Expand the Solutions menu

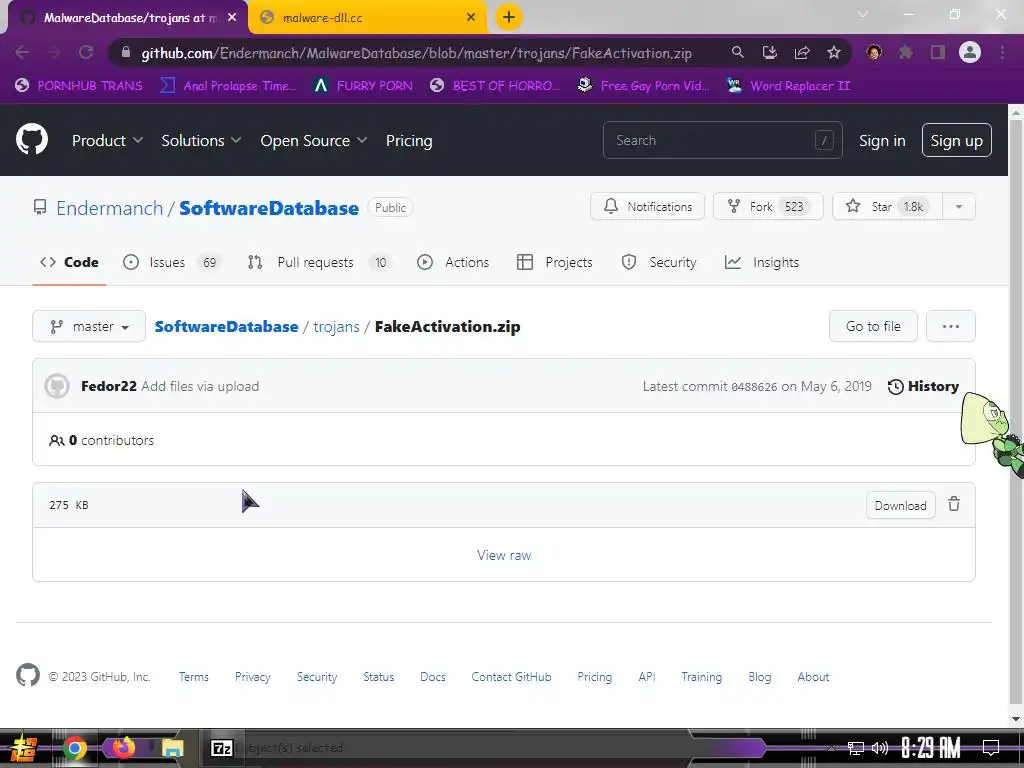(x=201, y=140)
